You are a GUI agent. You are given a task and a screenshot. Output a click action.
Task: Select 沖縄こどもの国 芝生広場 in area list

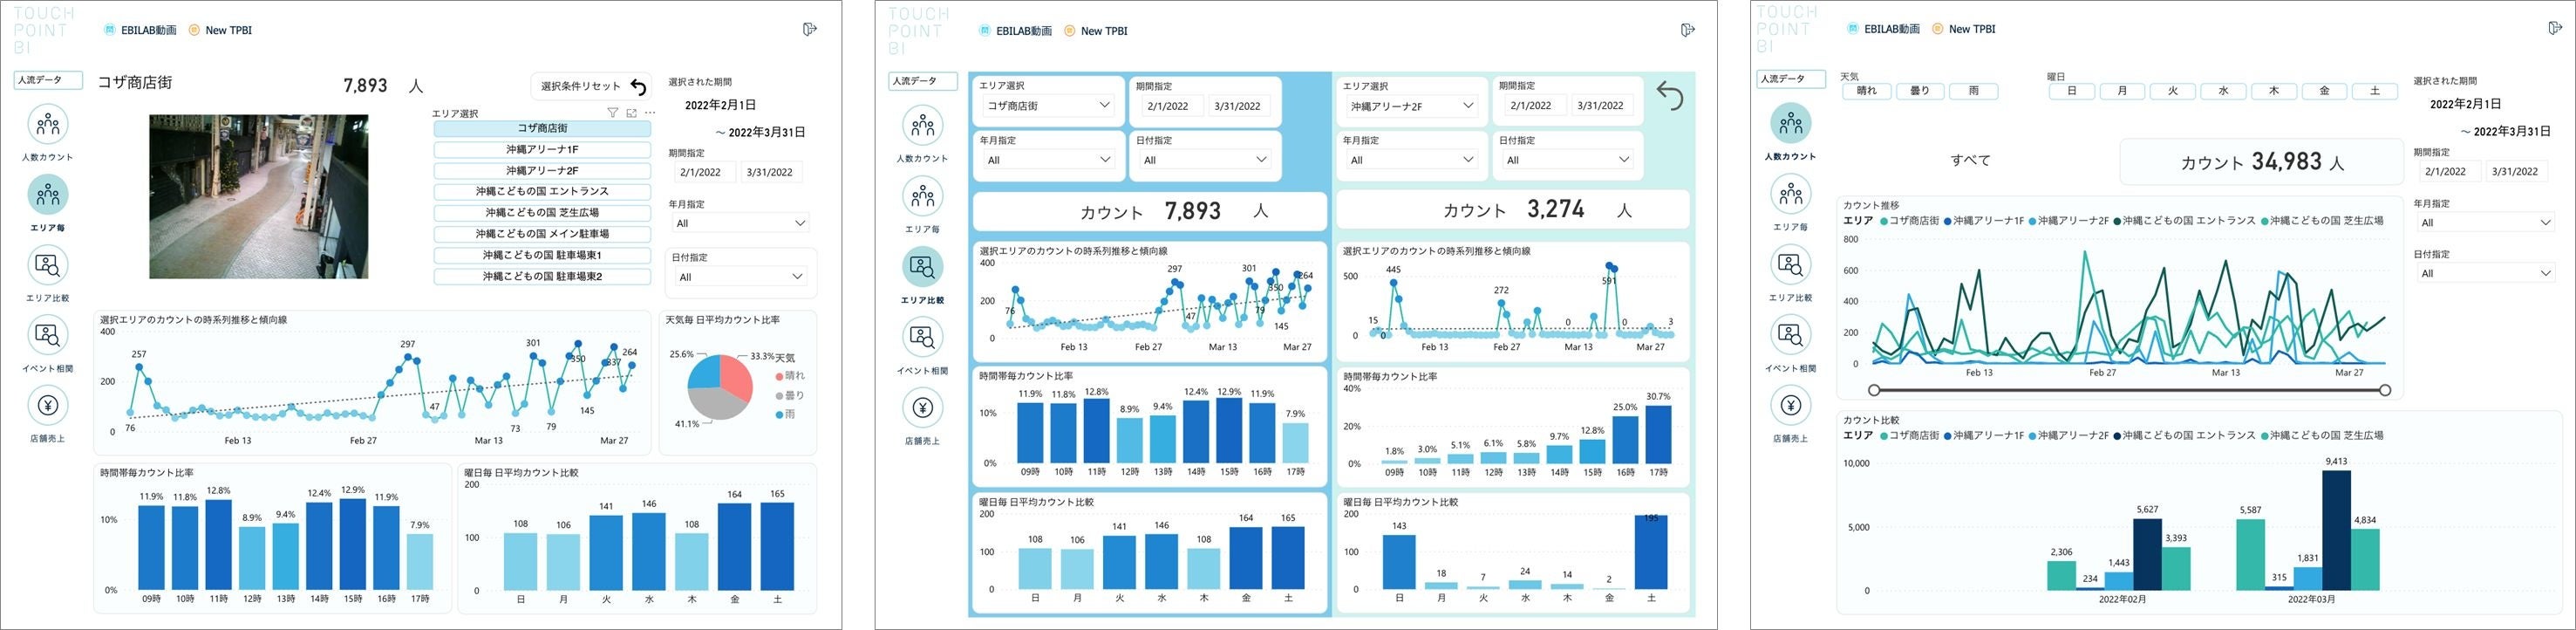542,212
